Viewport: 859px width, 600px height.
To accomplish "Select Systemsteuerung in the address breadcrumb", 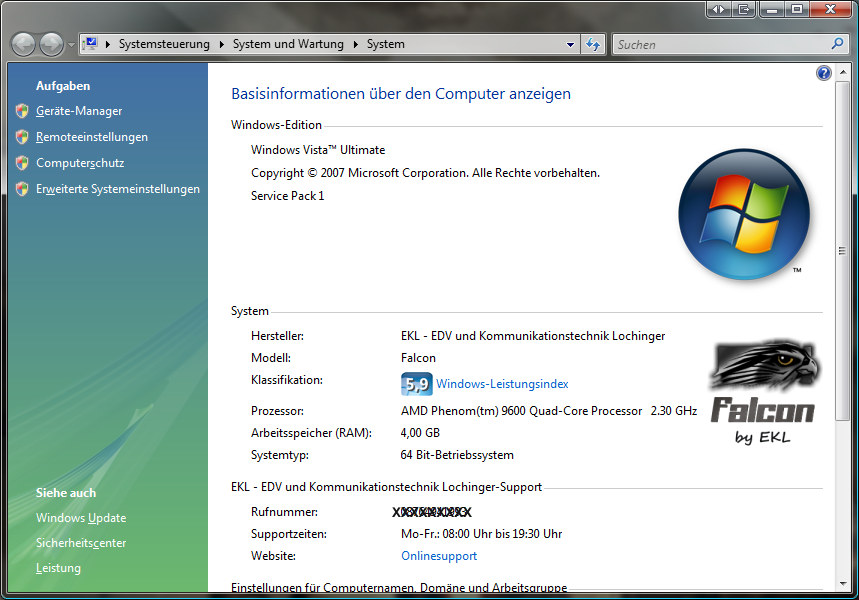I will 164,44.
